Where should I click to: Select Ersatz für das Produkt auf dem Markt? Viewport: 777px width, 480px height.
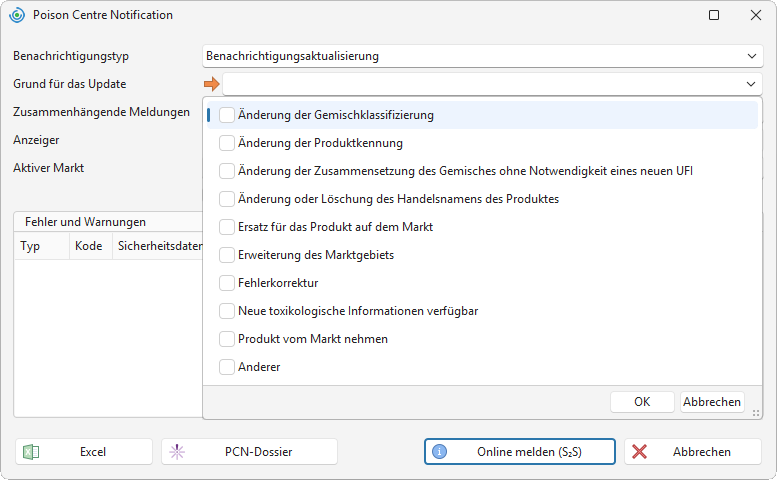[227, 227]
